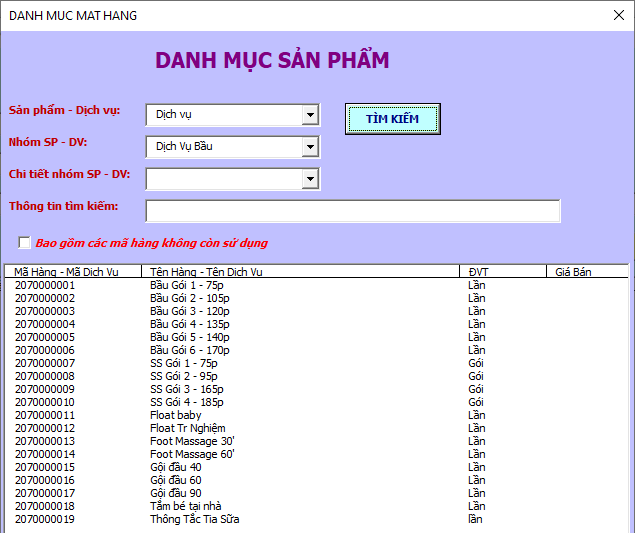
Task: Select row 'SS Gói 4 - 185p'
Action: tap(316, 402)
